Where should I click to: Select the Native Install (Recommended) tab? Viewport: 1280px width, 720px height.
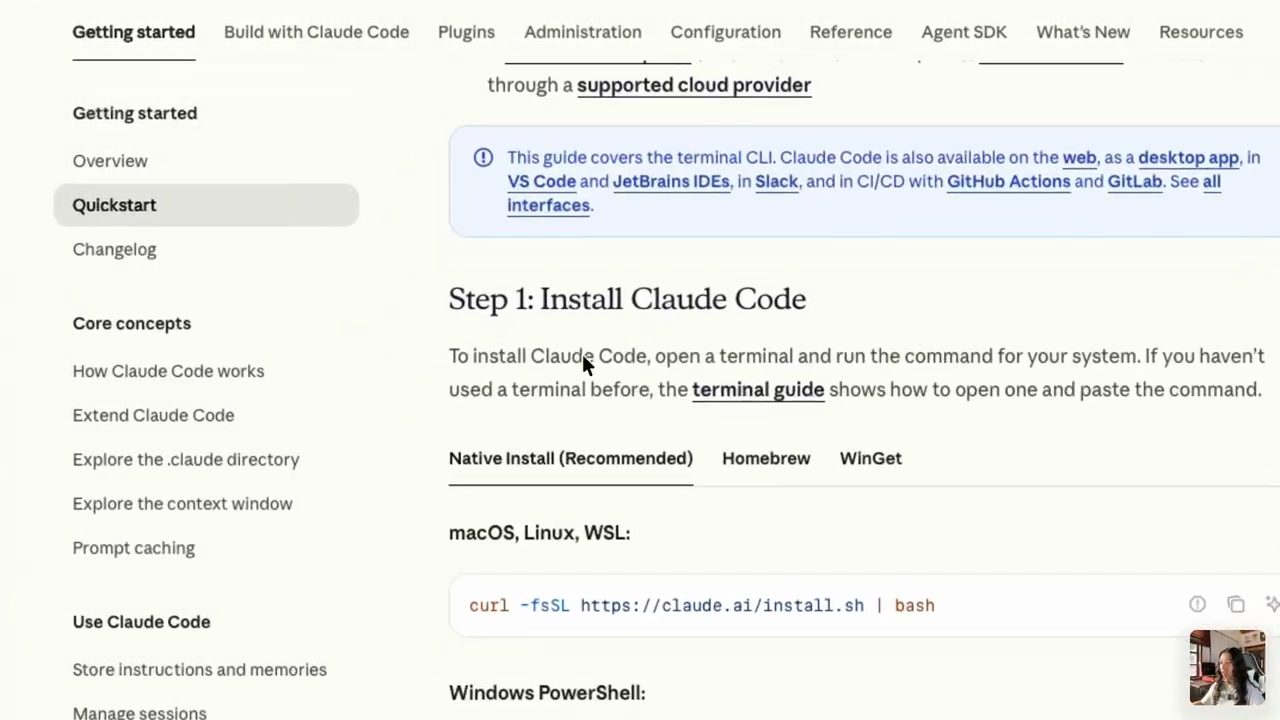pos(571,458)
